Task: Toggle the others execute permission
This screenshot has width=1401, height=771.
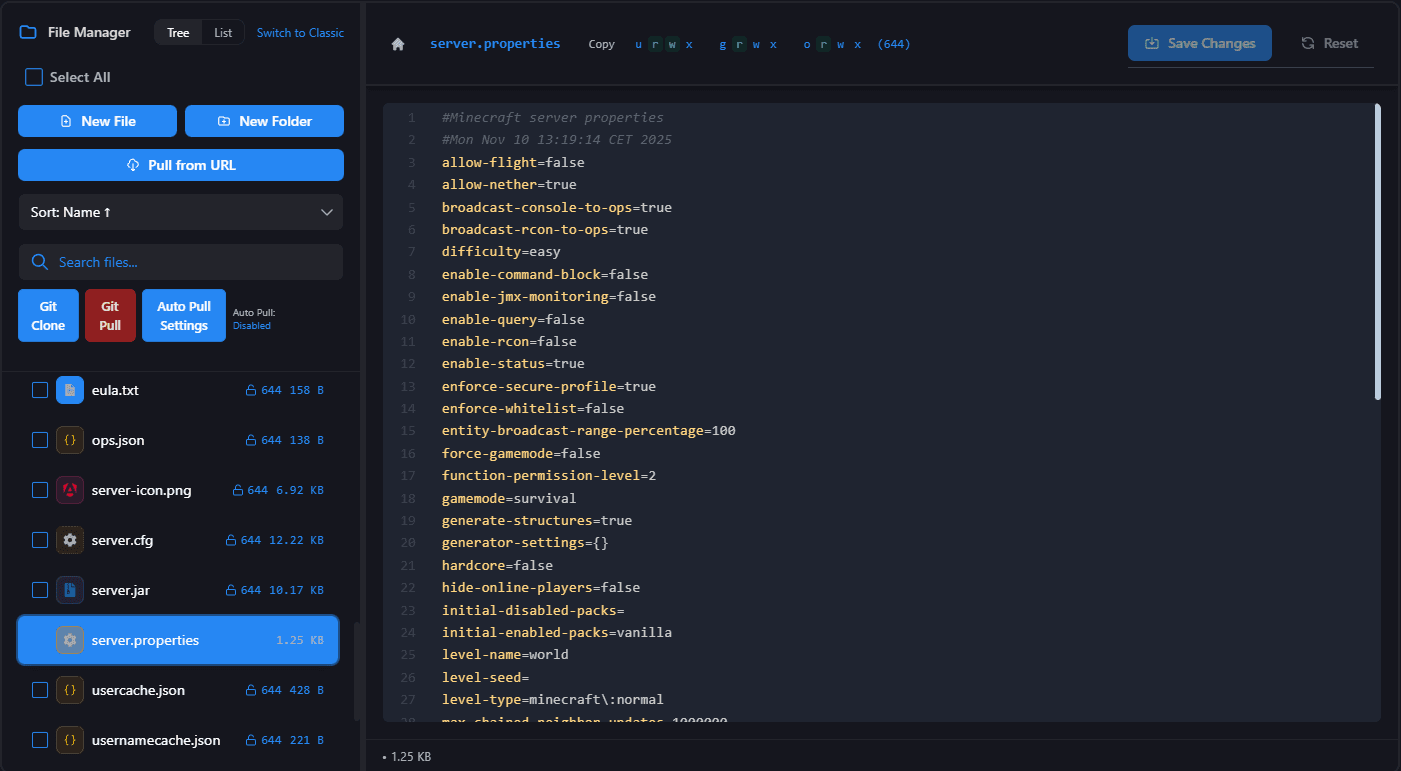Action: (x=857, y=44)
